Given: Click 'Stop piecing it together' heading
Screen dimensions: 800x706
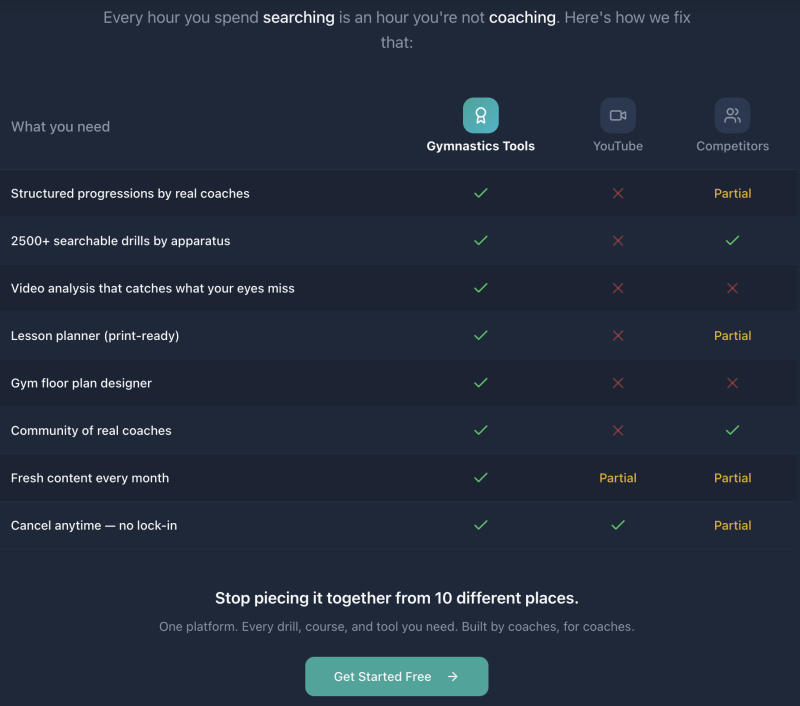Looking at the screenshot, I should [397, 598].
